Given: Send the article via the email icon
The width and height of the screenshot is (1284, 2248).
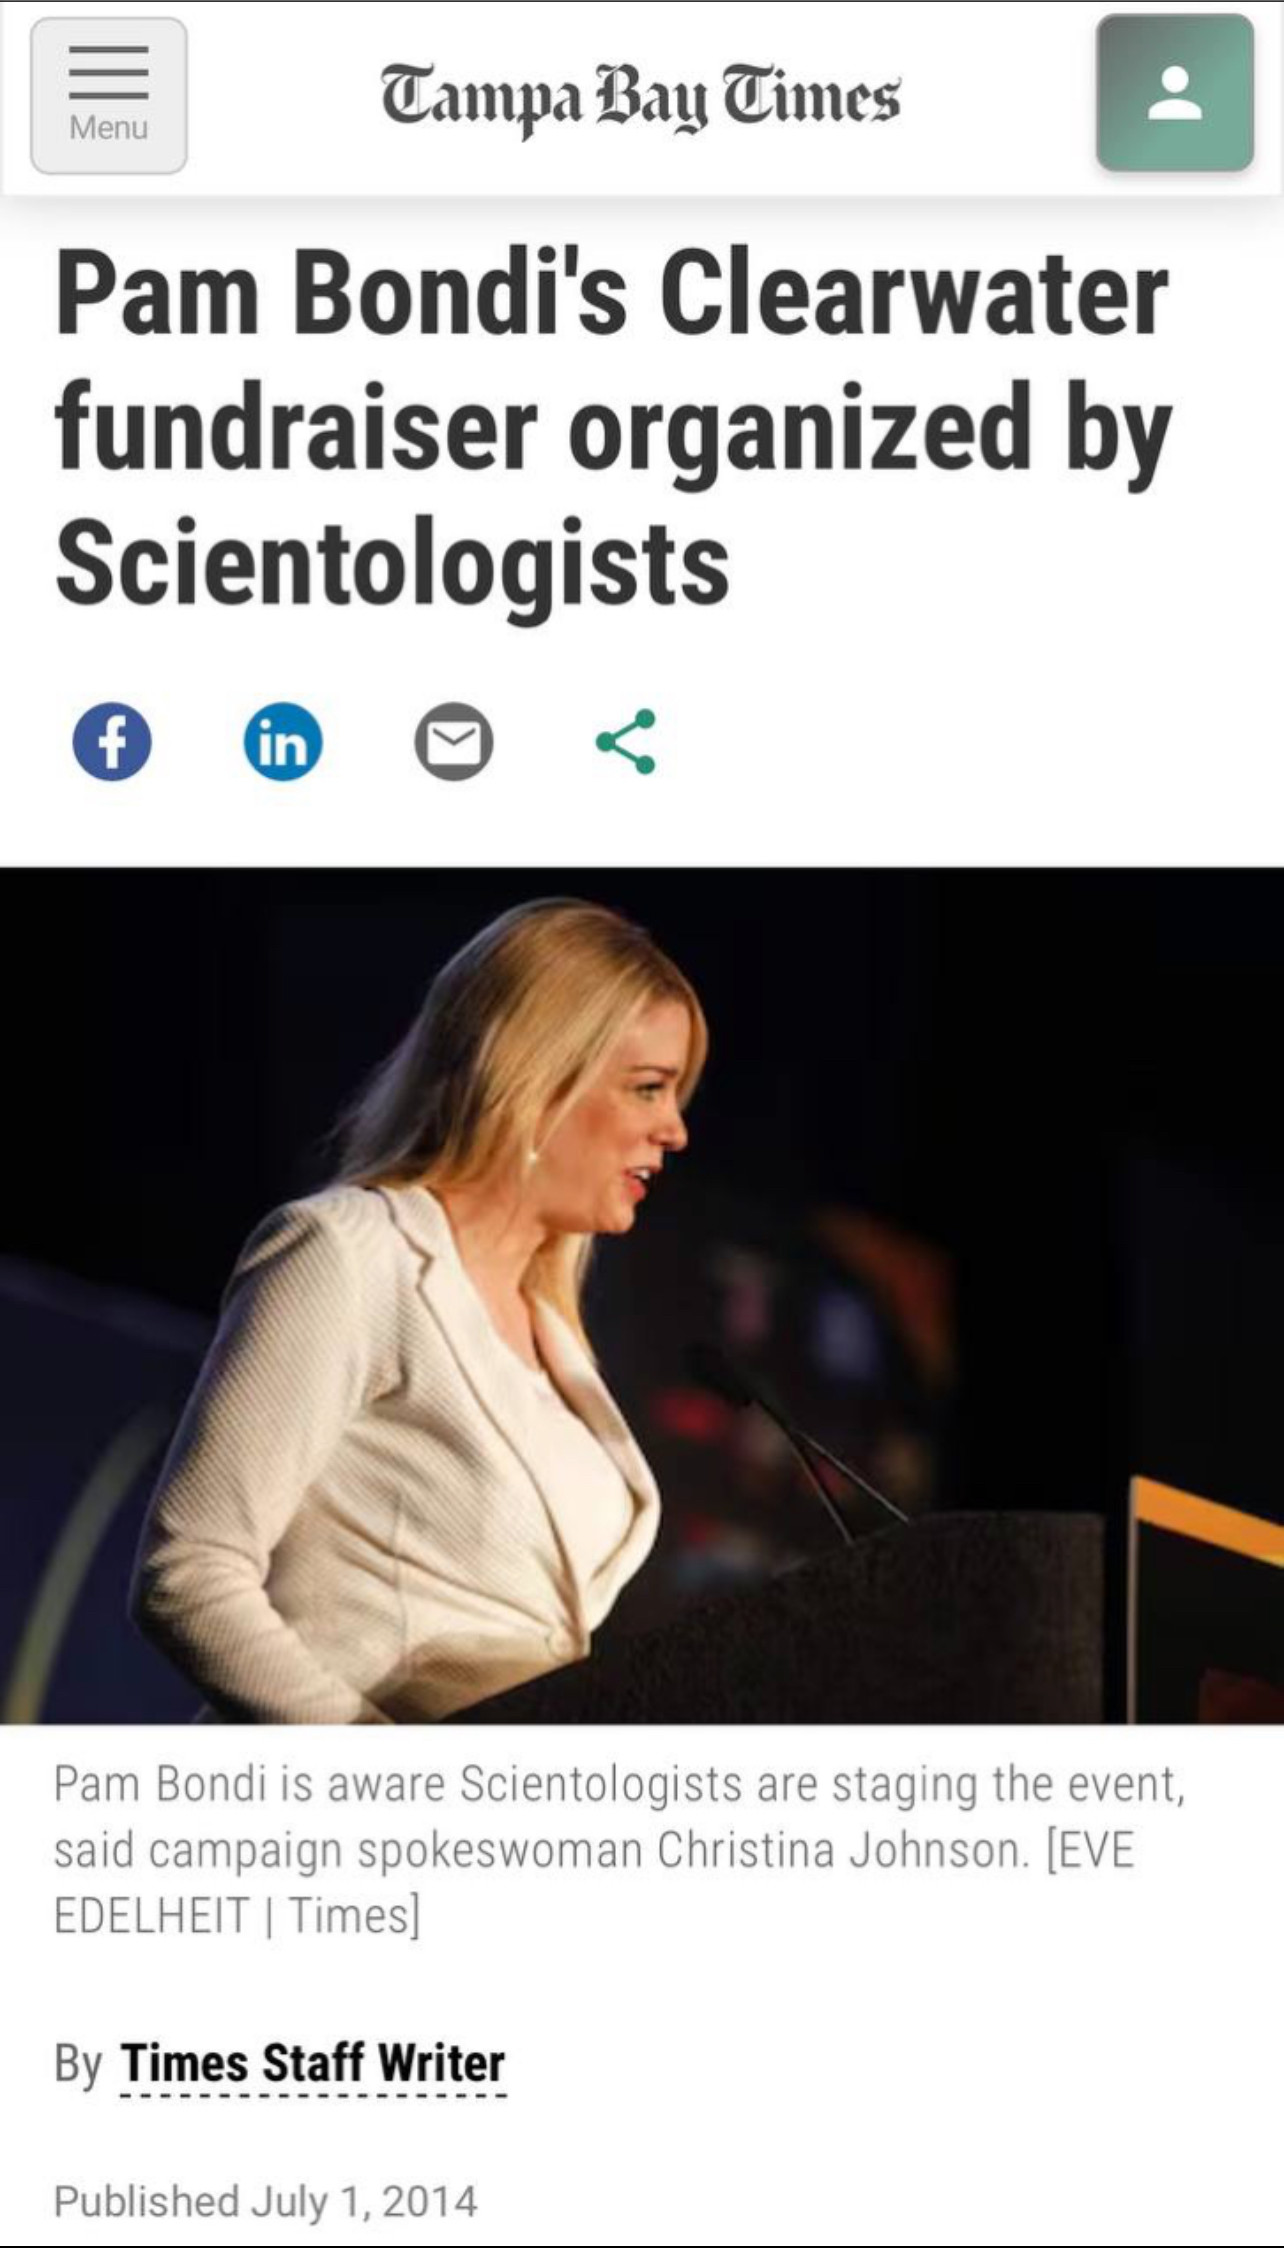Looking at the screenshot, I should tap(454, 741).
